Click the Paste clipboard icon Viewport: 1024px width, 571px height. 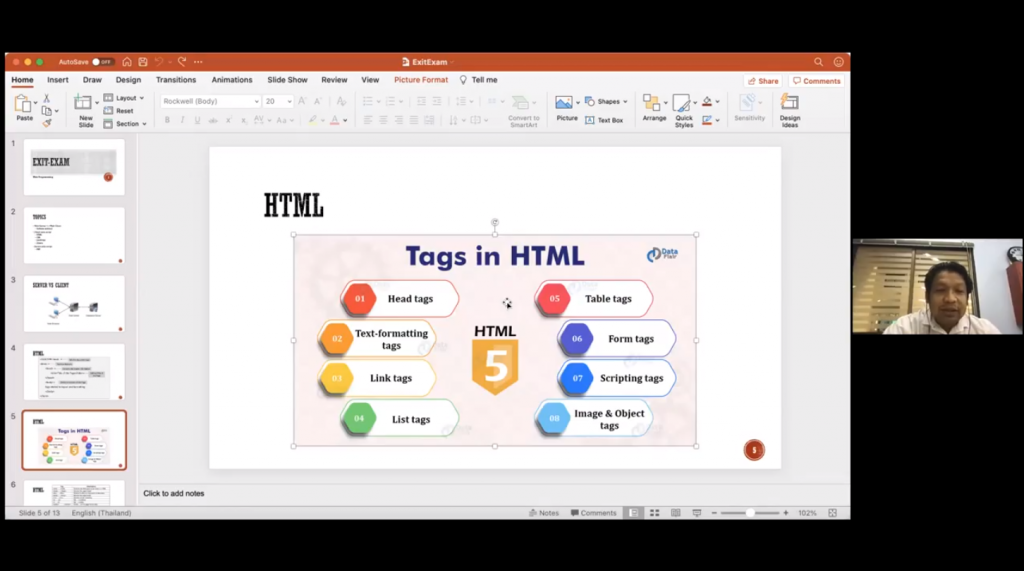click(23, 104)
